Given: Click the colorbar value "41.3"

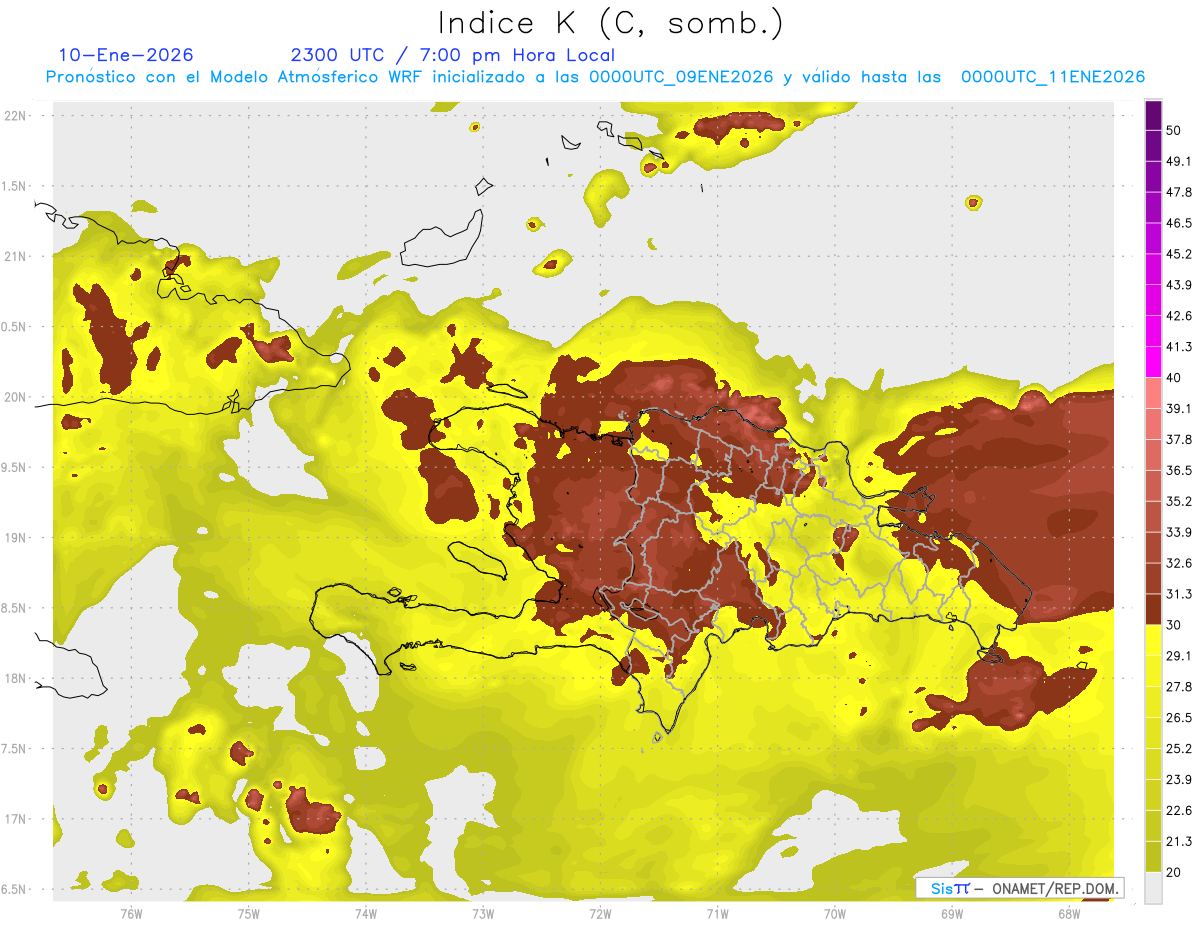Looking at the screenshot, I should click(1179, 347).
